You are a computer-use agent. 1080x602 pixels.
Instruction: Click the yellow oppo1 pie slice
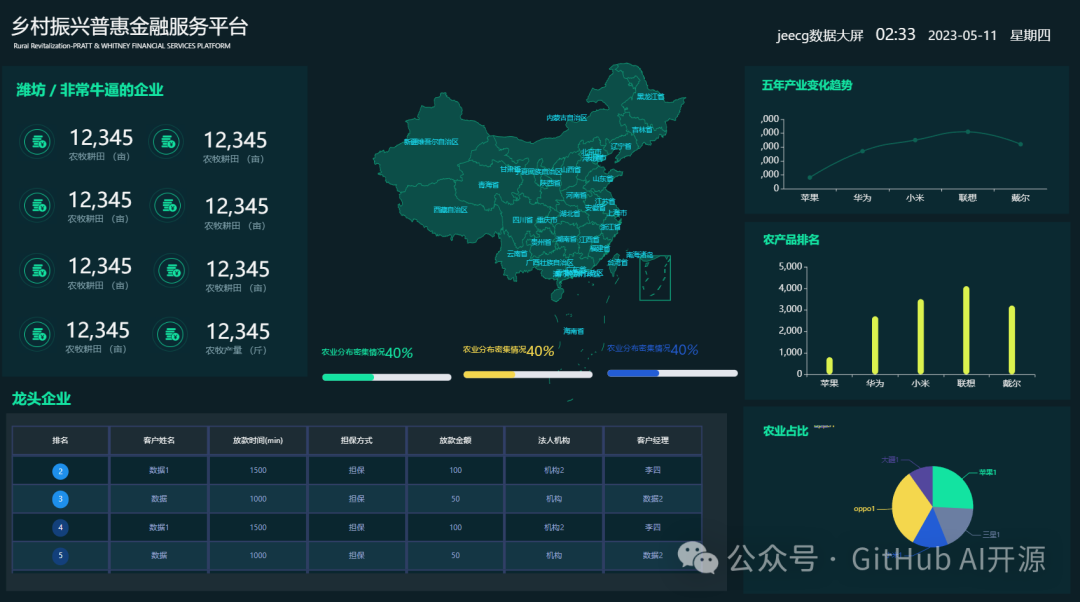point(910,505)
